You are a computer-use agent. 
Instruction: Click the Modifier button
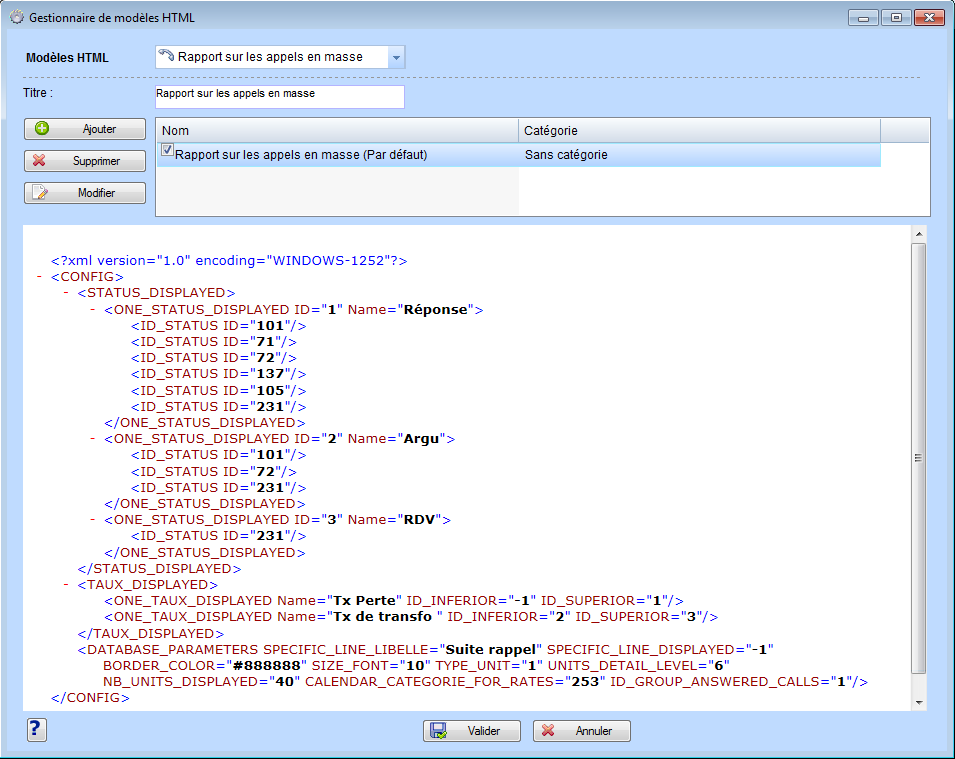coord(85,193)
